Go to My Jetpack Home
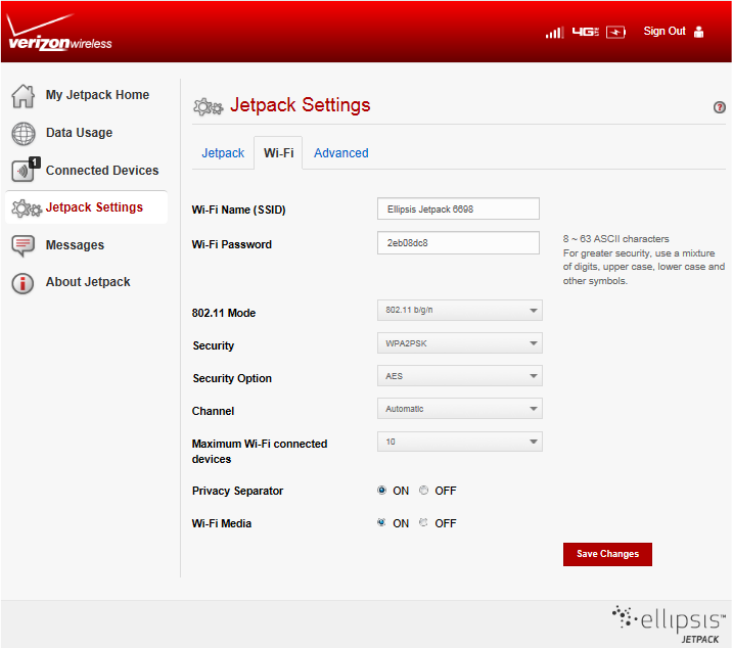Viewport: 732px width, 648px height. point(97,95)
